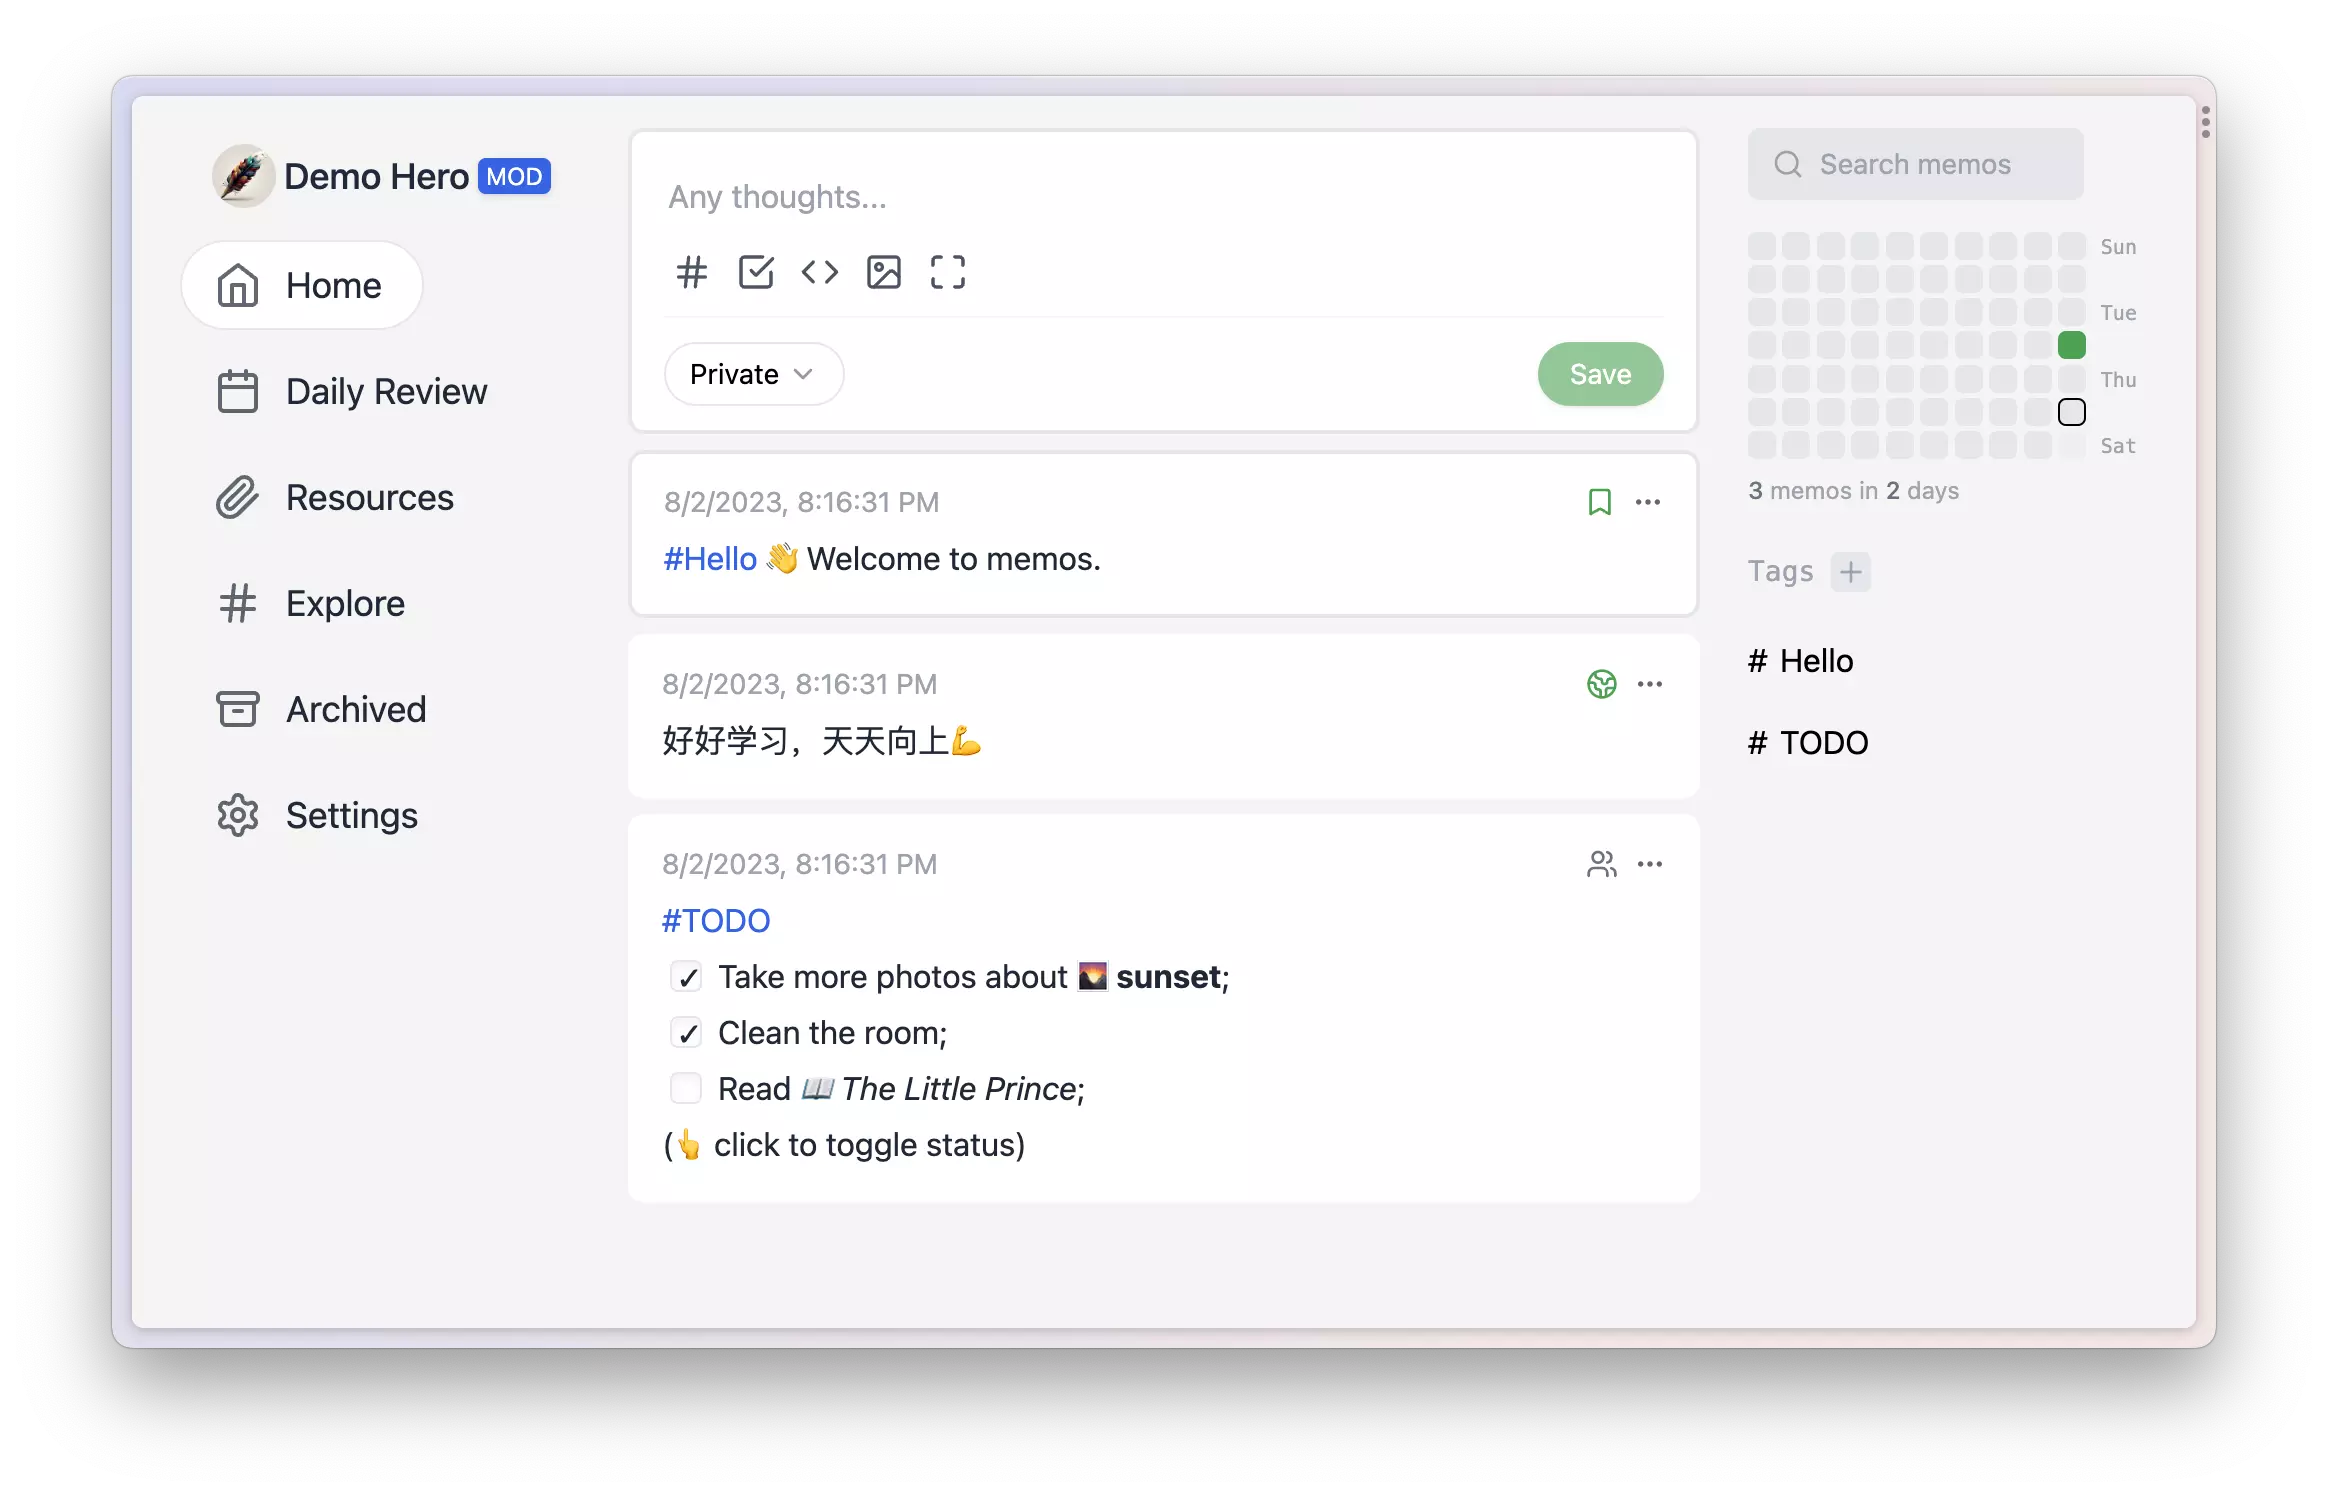Open the Private visibility dropdown
The height and width of the screenshot is (1496, 2328).
753,373
